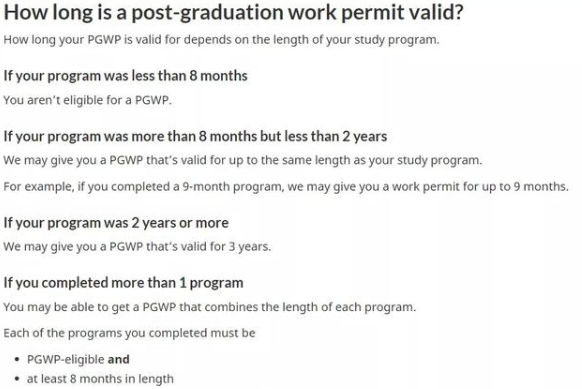The image size is (582, 389).
Task: Click the 9-month program example sentence
Action: tap(286, 186)
